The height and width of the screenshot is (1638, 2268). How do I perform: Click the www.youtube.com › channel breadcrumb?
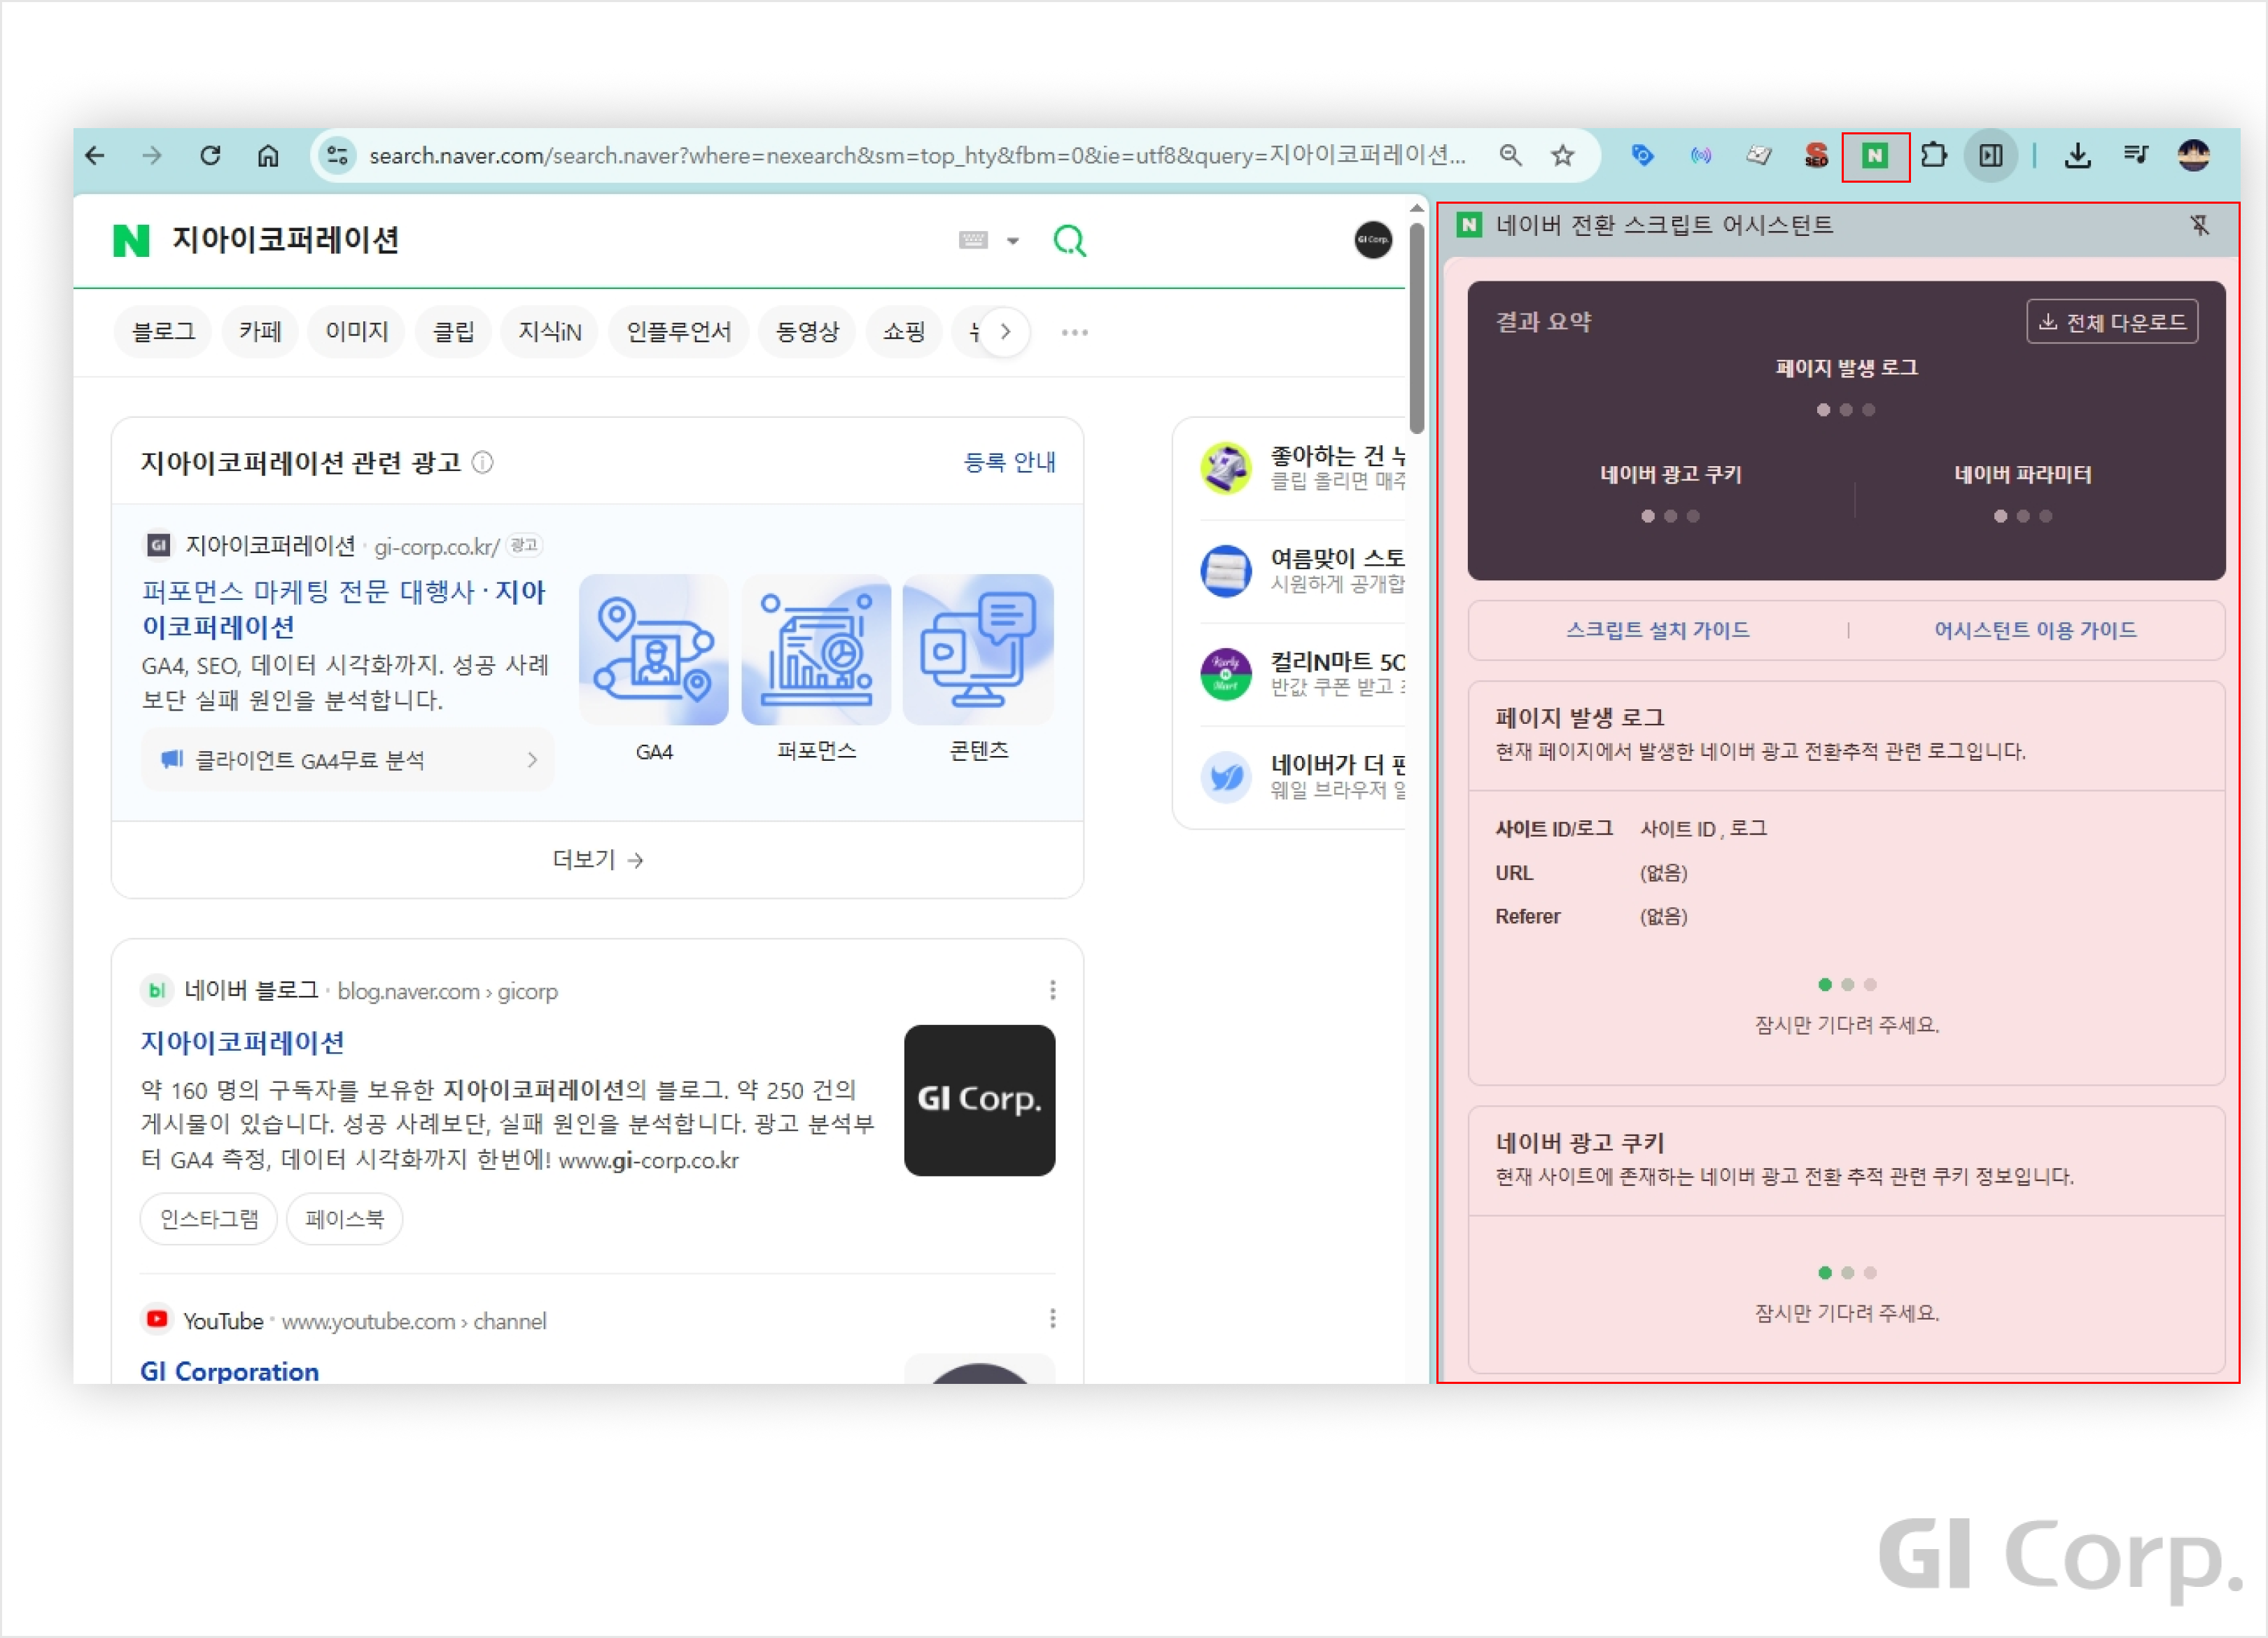(x=414, y=1321)
